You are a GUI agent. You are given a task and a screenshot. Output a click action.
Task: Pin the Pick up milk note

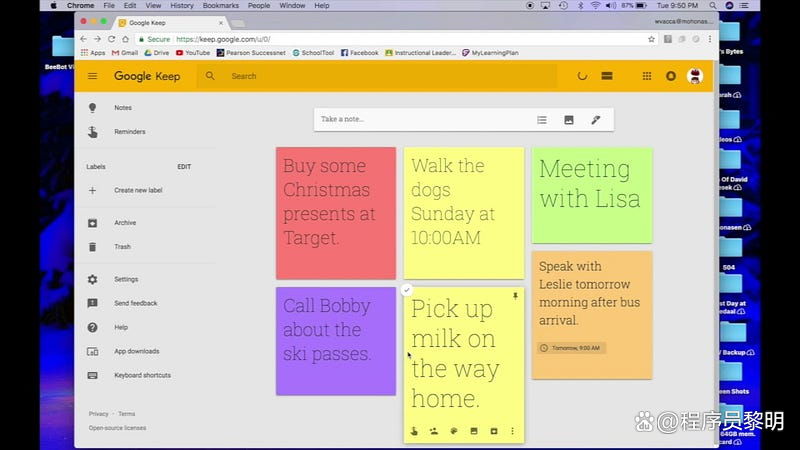(x=515, y=296)
